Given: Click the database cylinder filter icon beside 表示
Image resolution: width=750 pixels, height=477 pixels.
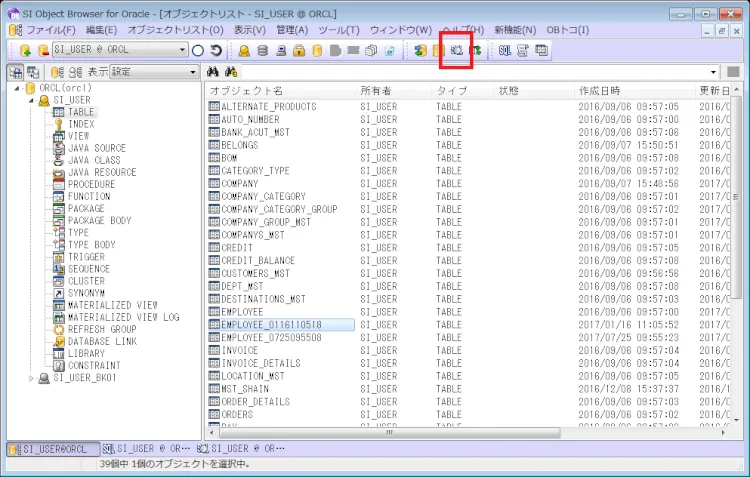Looking at the screenshot, I should click(57, 72).
